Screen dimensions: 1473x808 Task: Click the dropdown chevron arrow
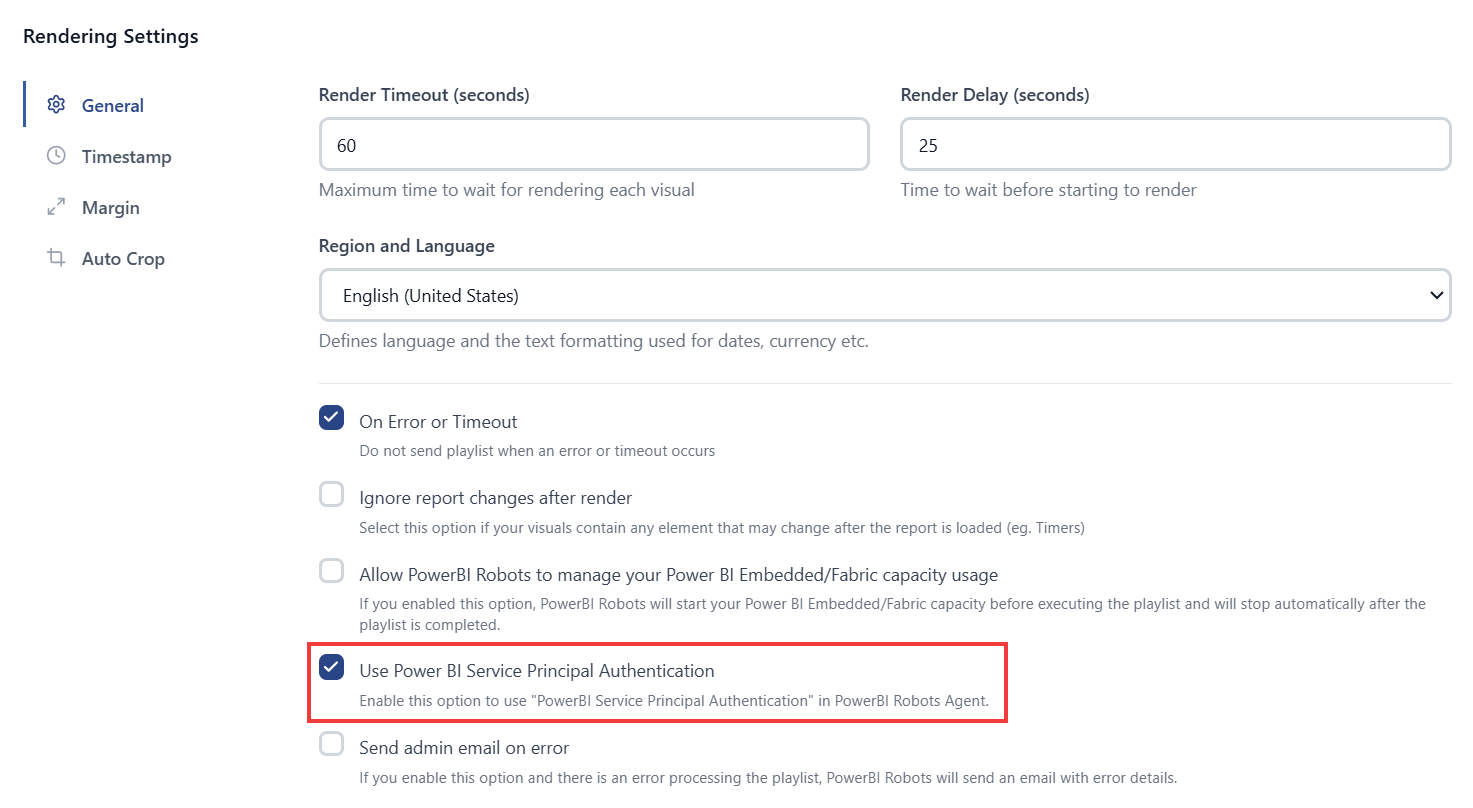tap(1437, 295)
